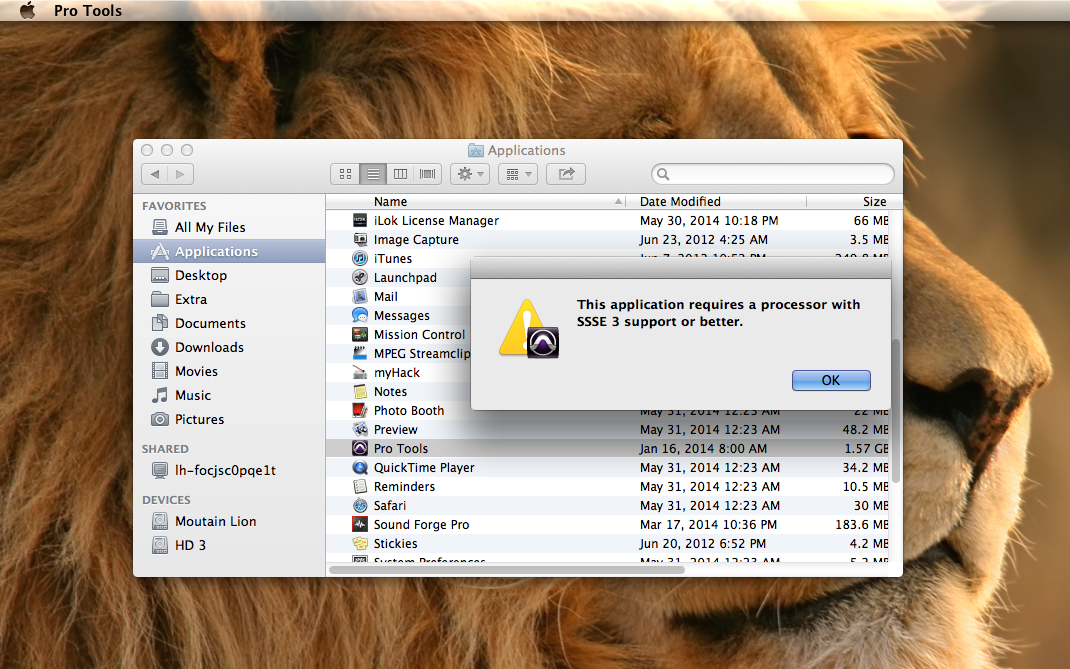Click the iLok License Manager icon

pyautogui.click(x=361, y=221)
